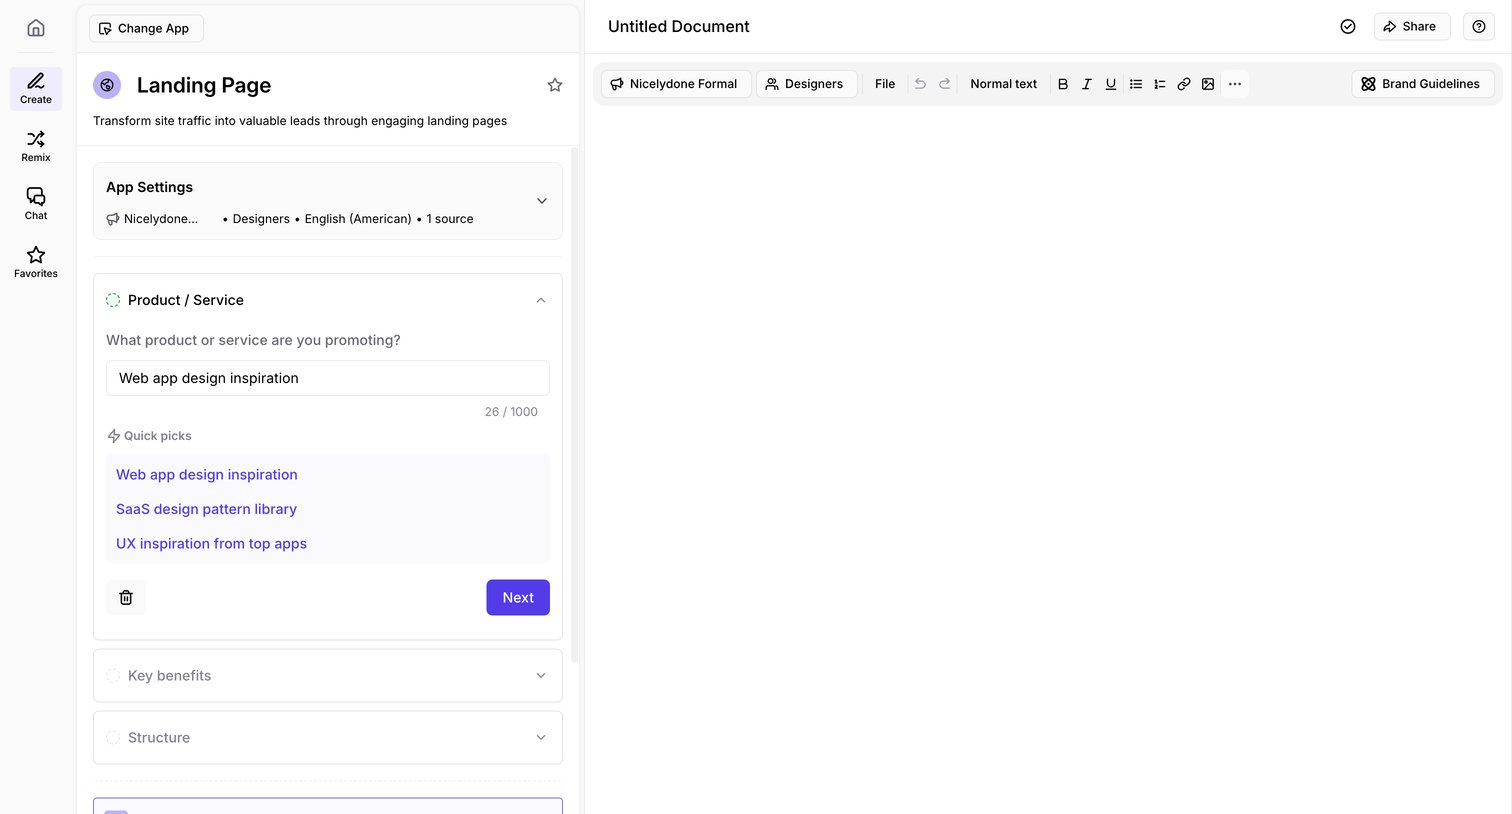Expand the App Settings panel chevron
The height and width of the screenshot is (814, 1512).
542,201
